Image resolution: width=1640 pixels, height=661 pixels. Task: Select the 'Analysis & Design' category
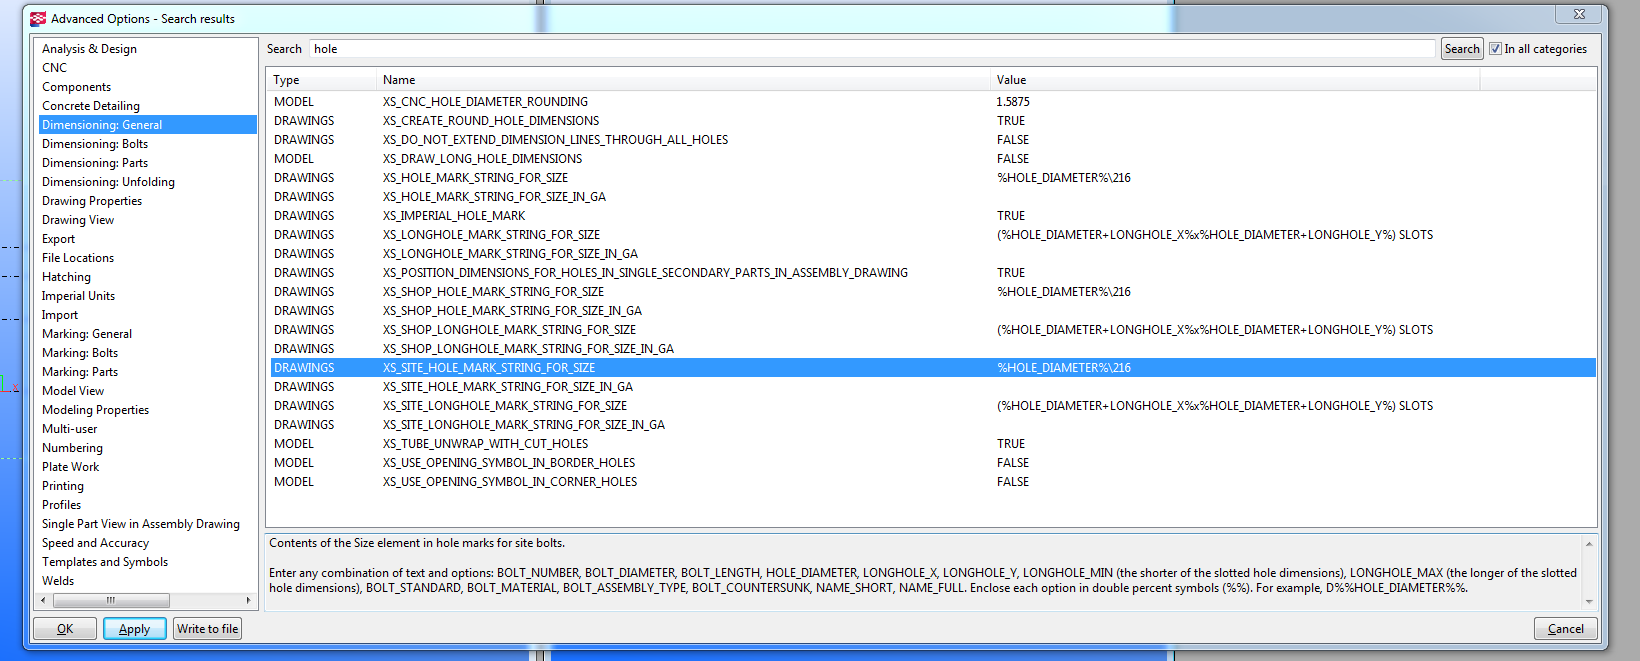89,49
